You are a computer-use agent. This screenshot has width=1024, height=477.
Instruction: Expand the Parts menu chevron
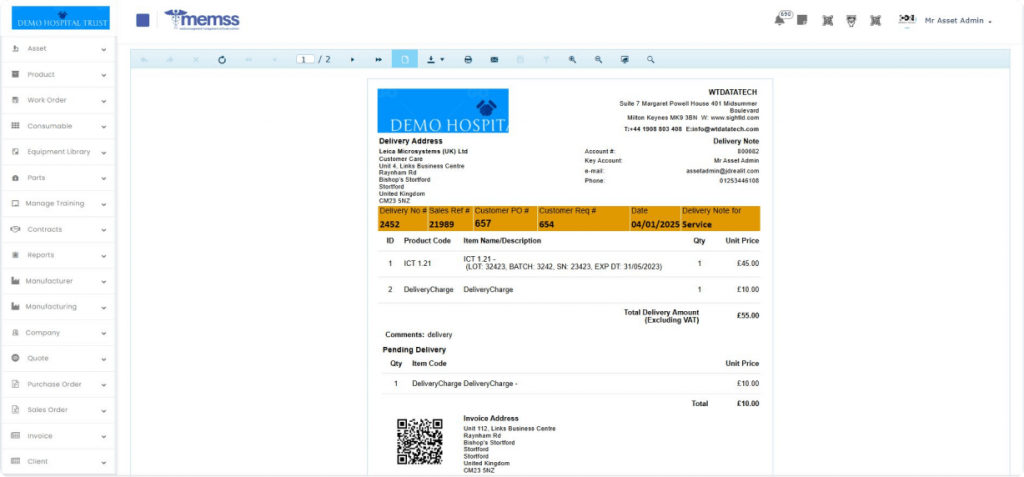tap(103, 178)
